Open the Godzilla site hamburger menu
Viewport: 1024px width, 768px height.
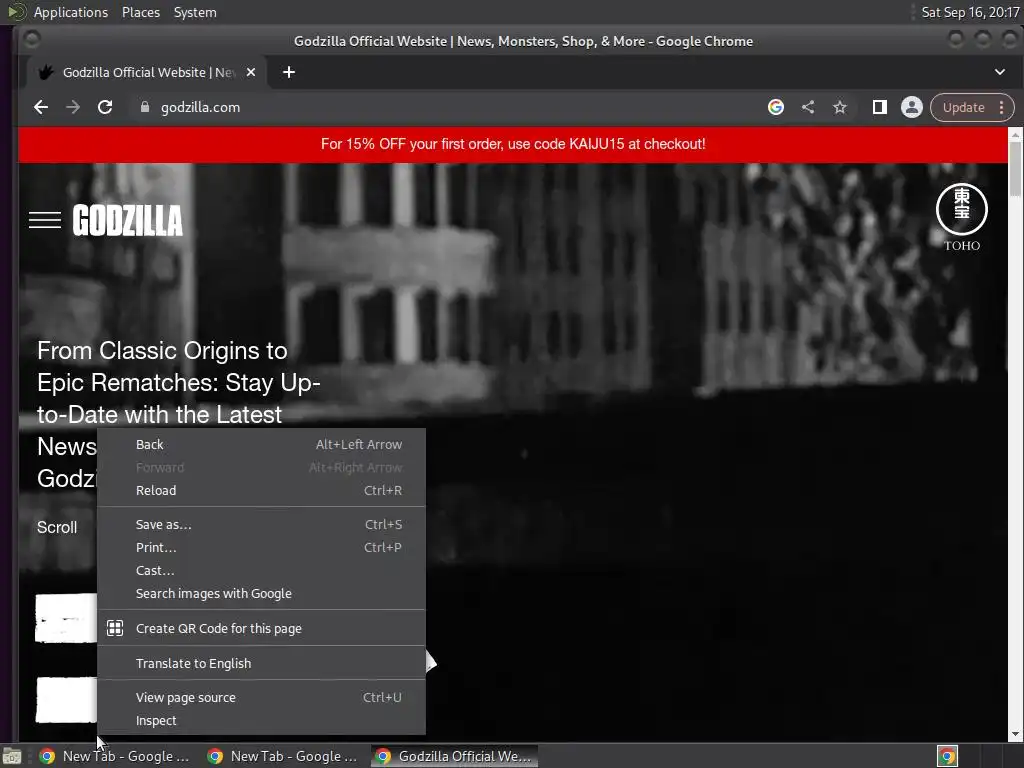click(x=45, y=220)
